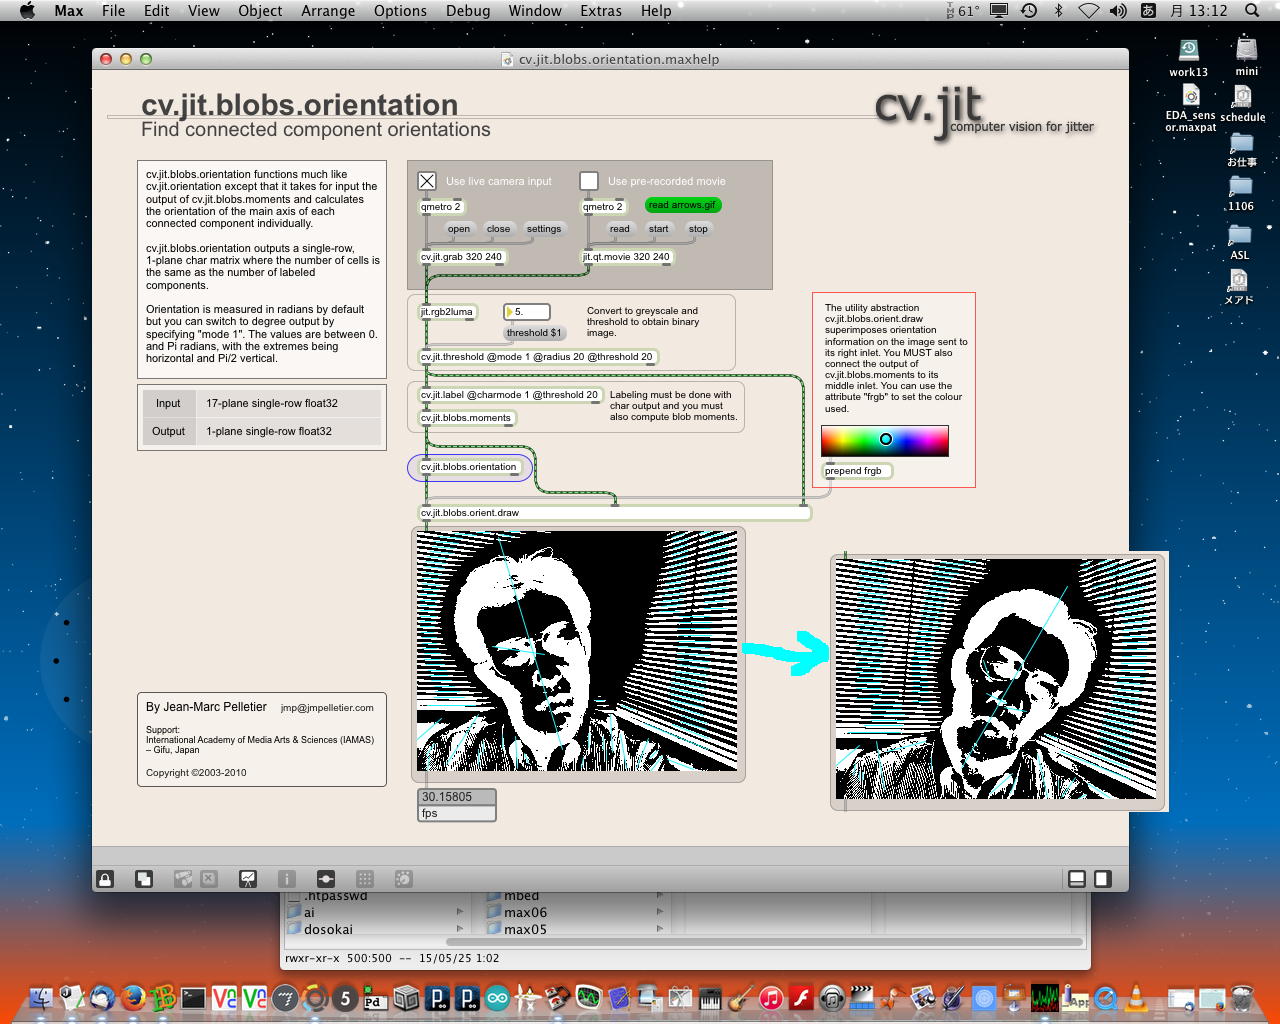The width and height of the screenshot is (1280, 1024).
Task: Click the presentation mode icon
Action: (248, 879)
